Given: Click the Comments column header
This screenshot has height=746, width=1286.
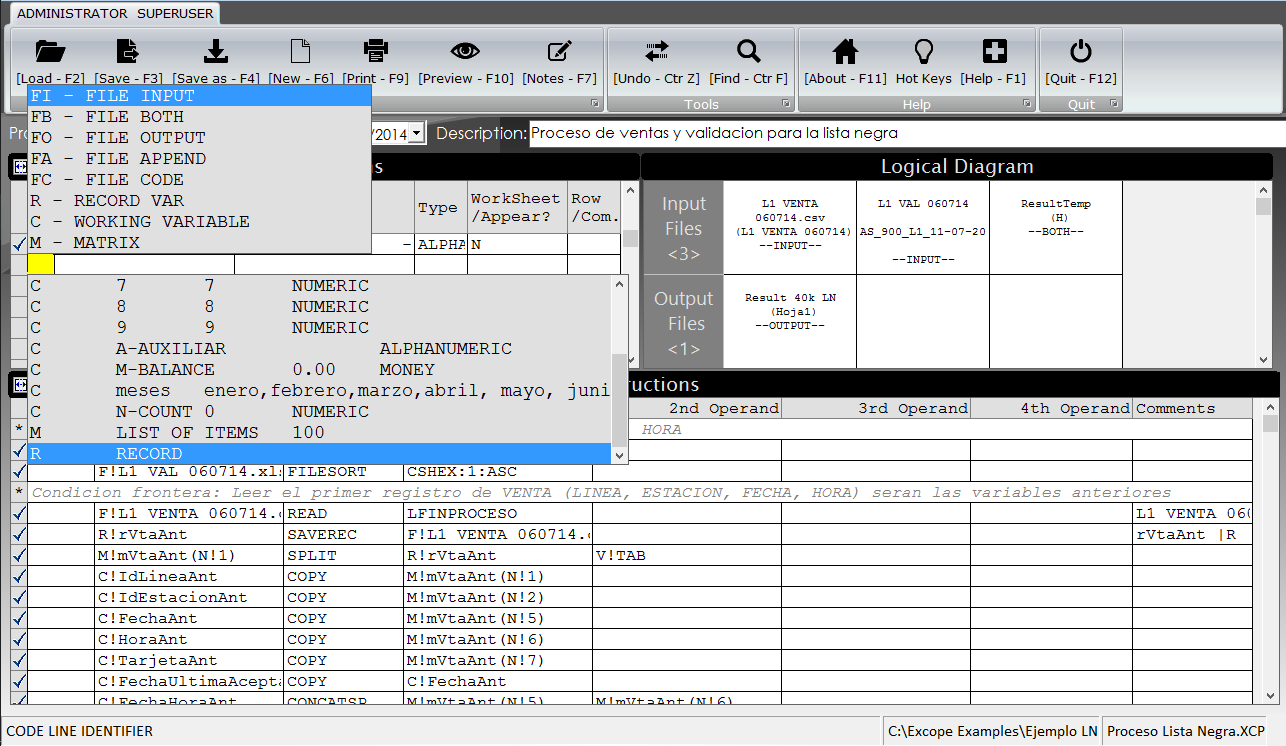Looking at the screenshot, I should pos(1192,408).
